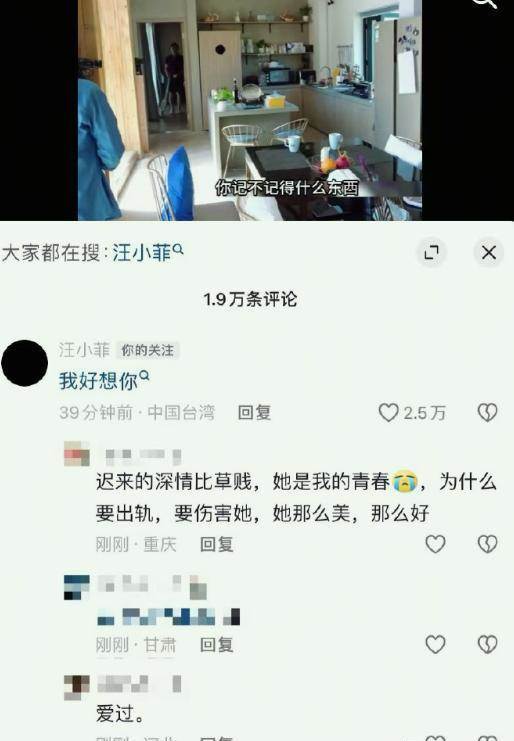Open the 爱过 commenter's avatar

[x=77, y=688]
